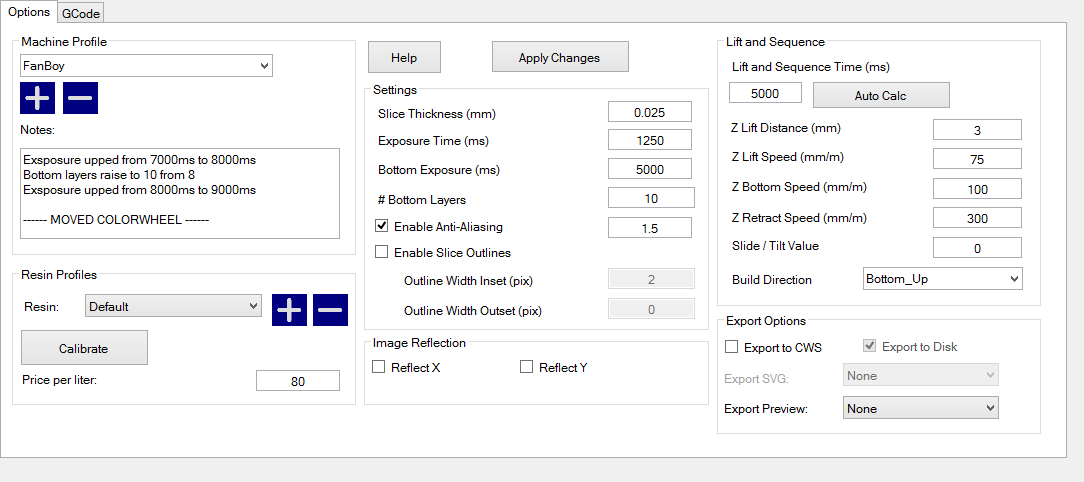Viewport: 1084px width, 482px height.
Task: Open the Help button
Action: point(404,58)
